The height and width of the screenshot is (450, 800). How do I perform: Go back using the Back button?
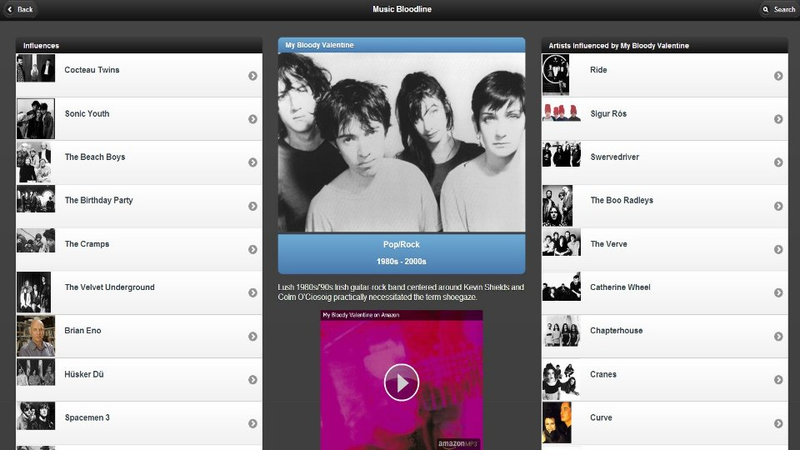click(20, 9)
